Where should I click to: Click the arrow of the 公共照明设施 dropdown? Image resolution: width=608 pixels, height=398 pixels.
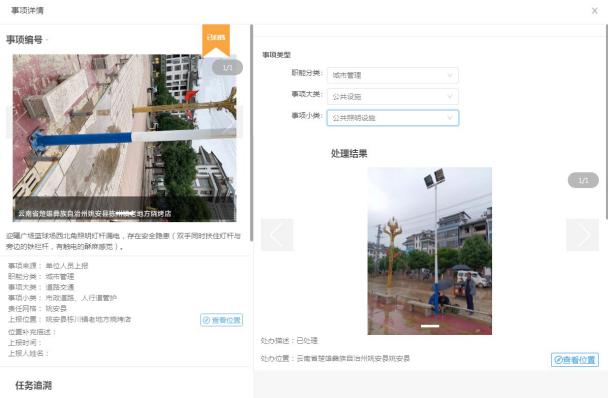[x=450, y=118]
